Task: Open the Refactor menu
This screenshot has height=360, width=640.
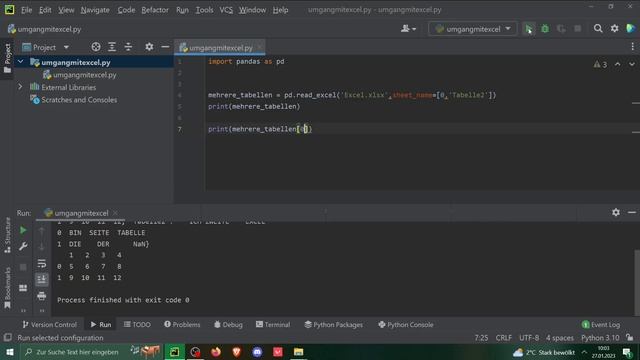Action: 155,10
